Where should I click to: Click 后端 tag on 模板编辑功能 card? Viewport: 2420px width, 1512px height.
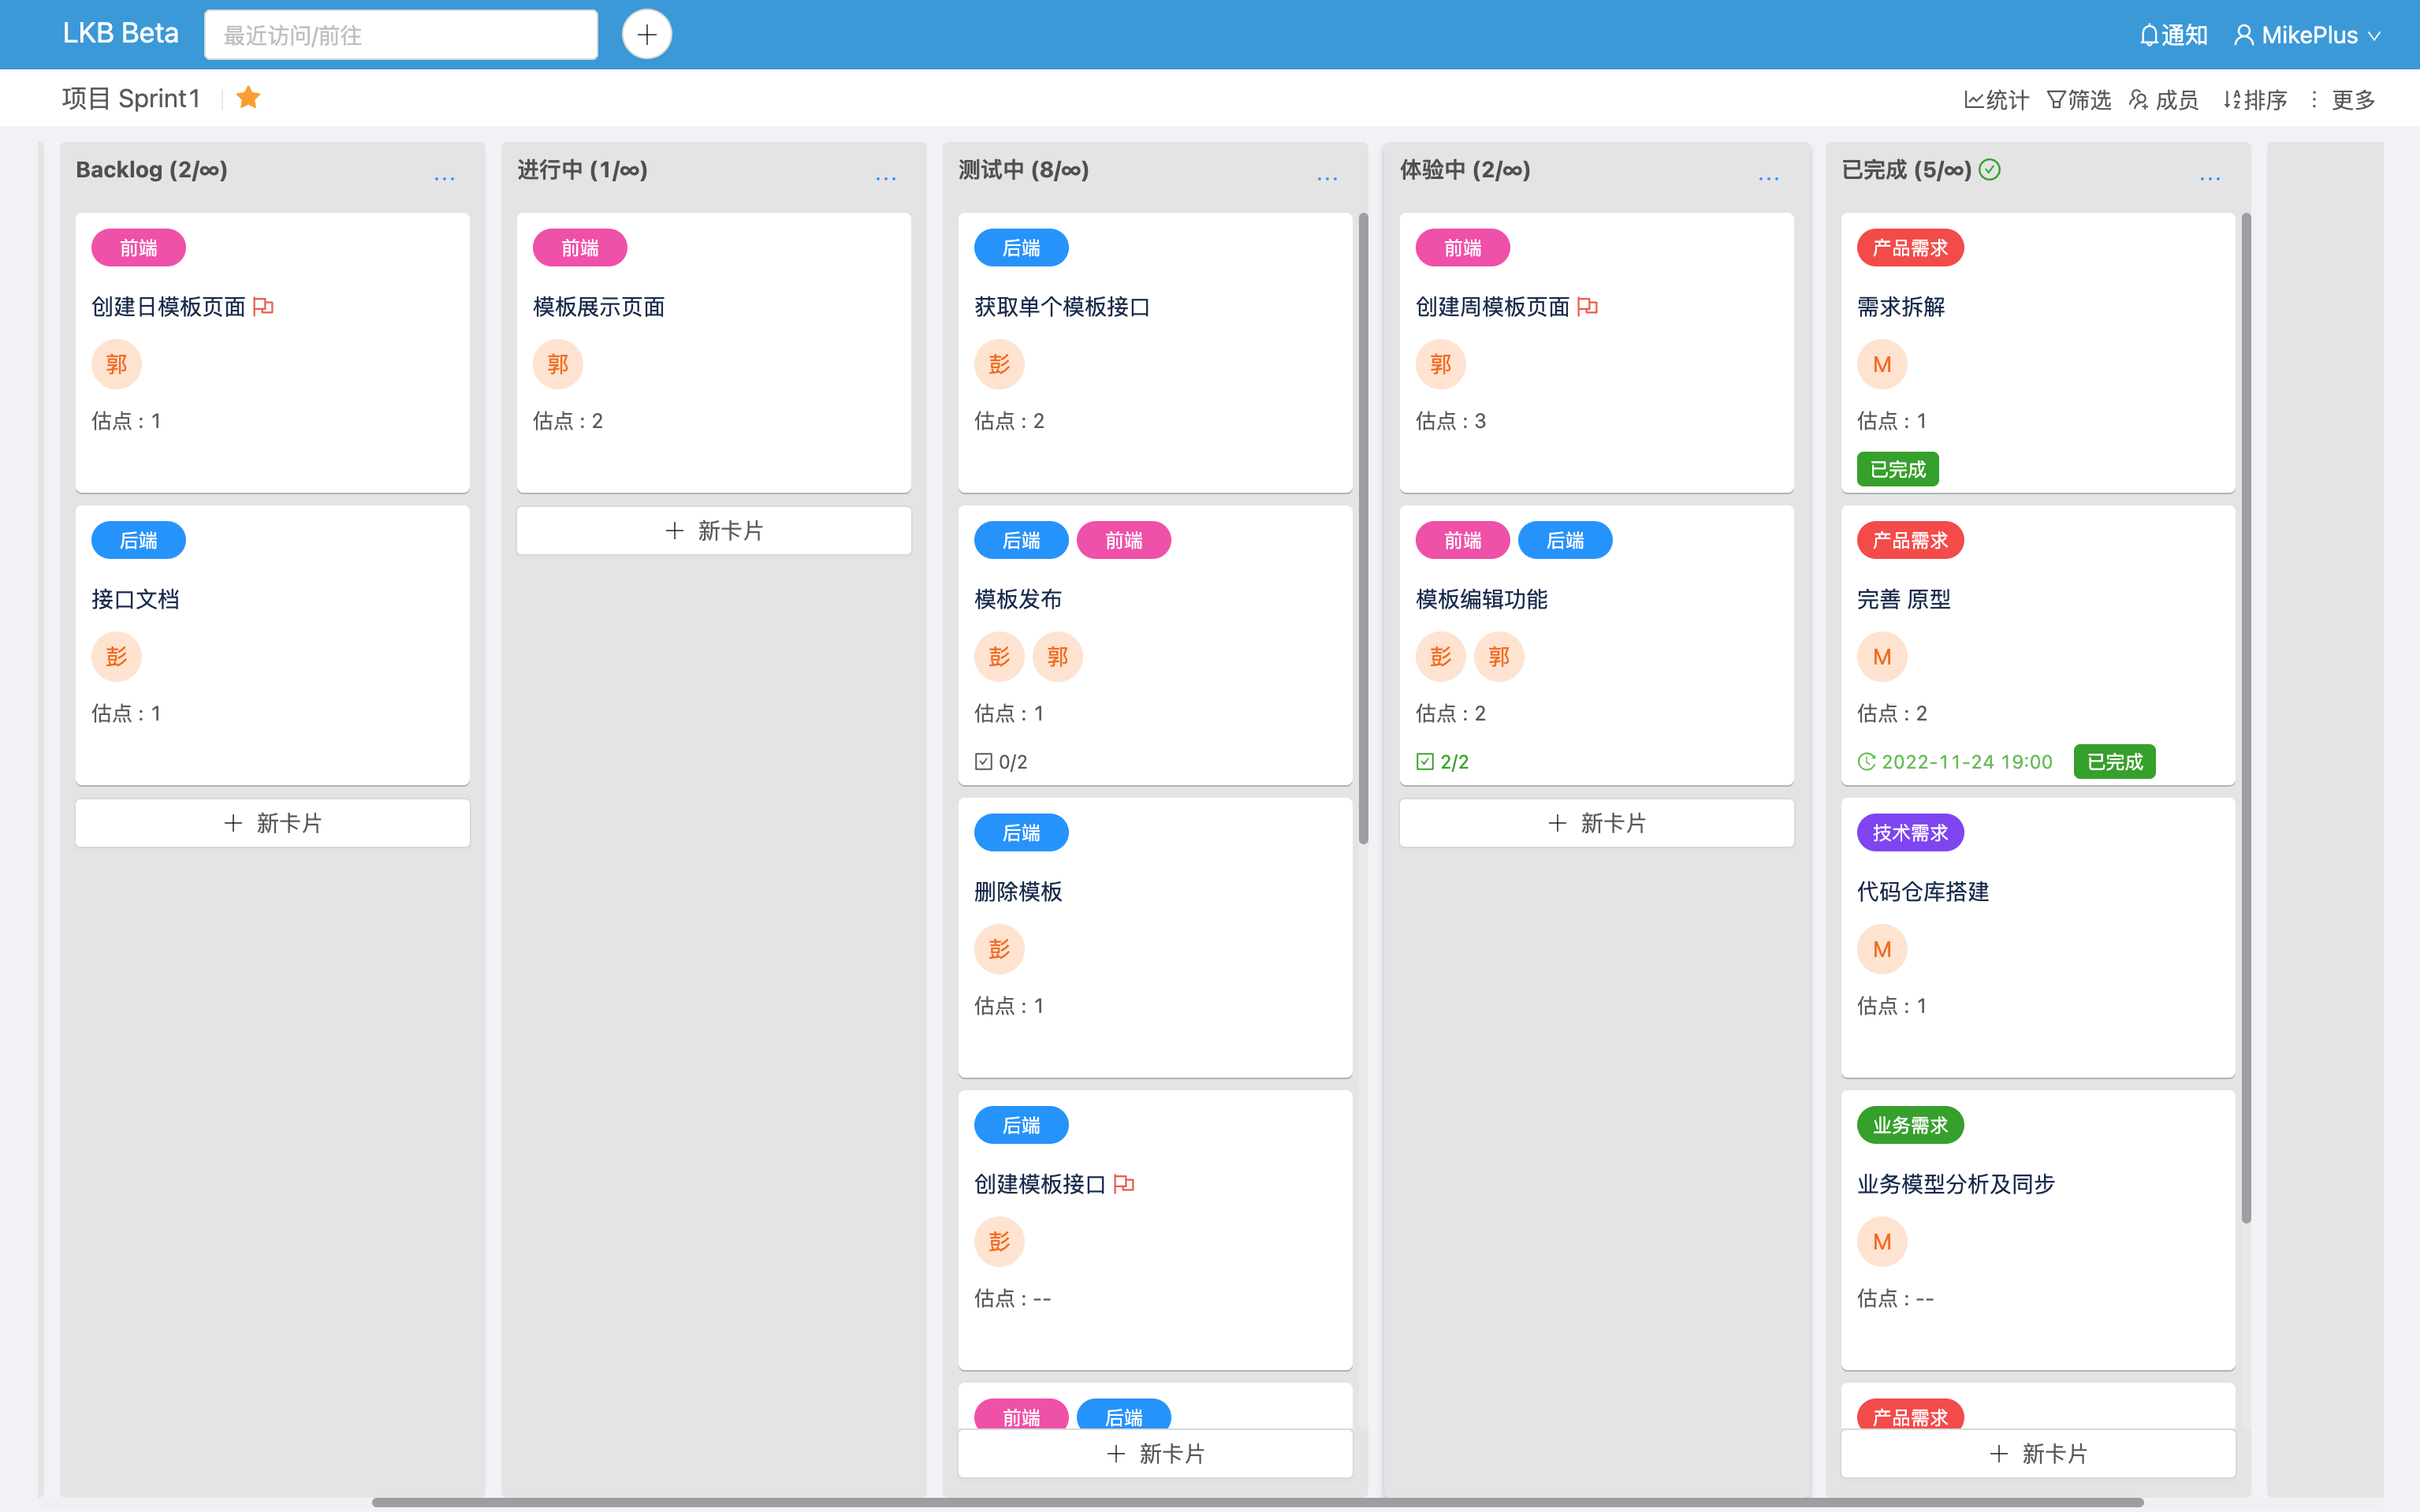(x=1565, y=540)
